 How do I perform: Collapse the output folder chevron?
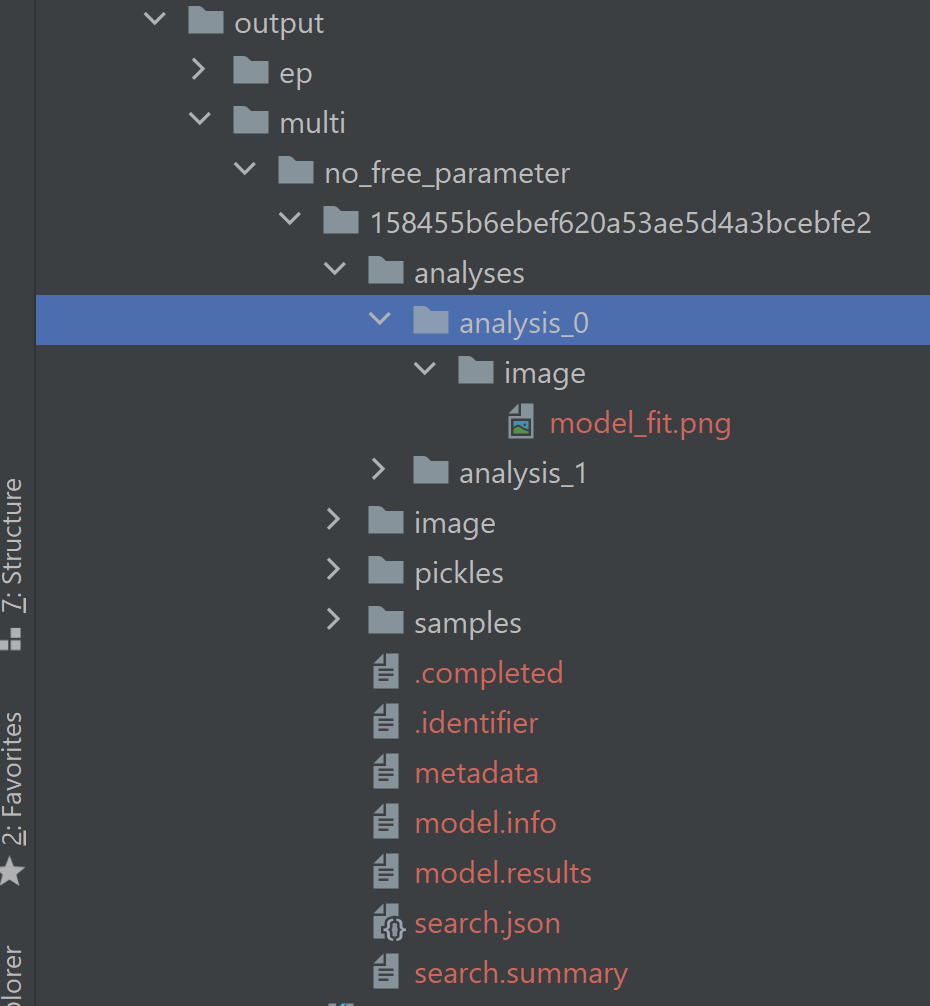tap(155, 19)
